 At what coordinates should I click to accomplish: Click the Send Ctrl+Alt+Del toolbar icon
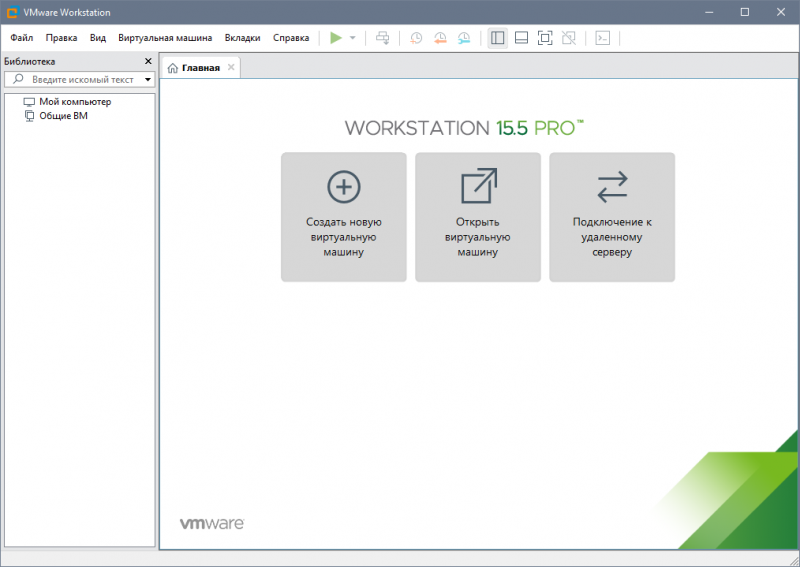pos(382,38)
